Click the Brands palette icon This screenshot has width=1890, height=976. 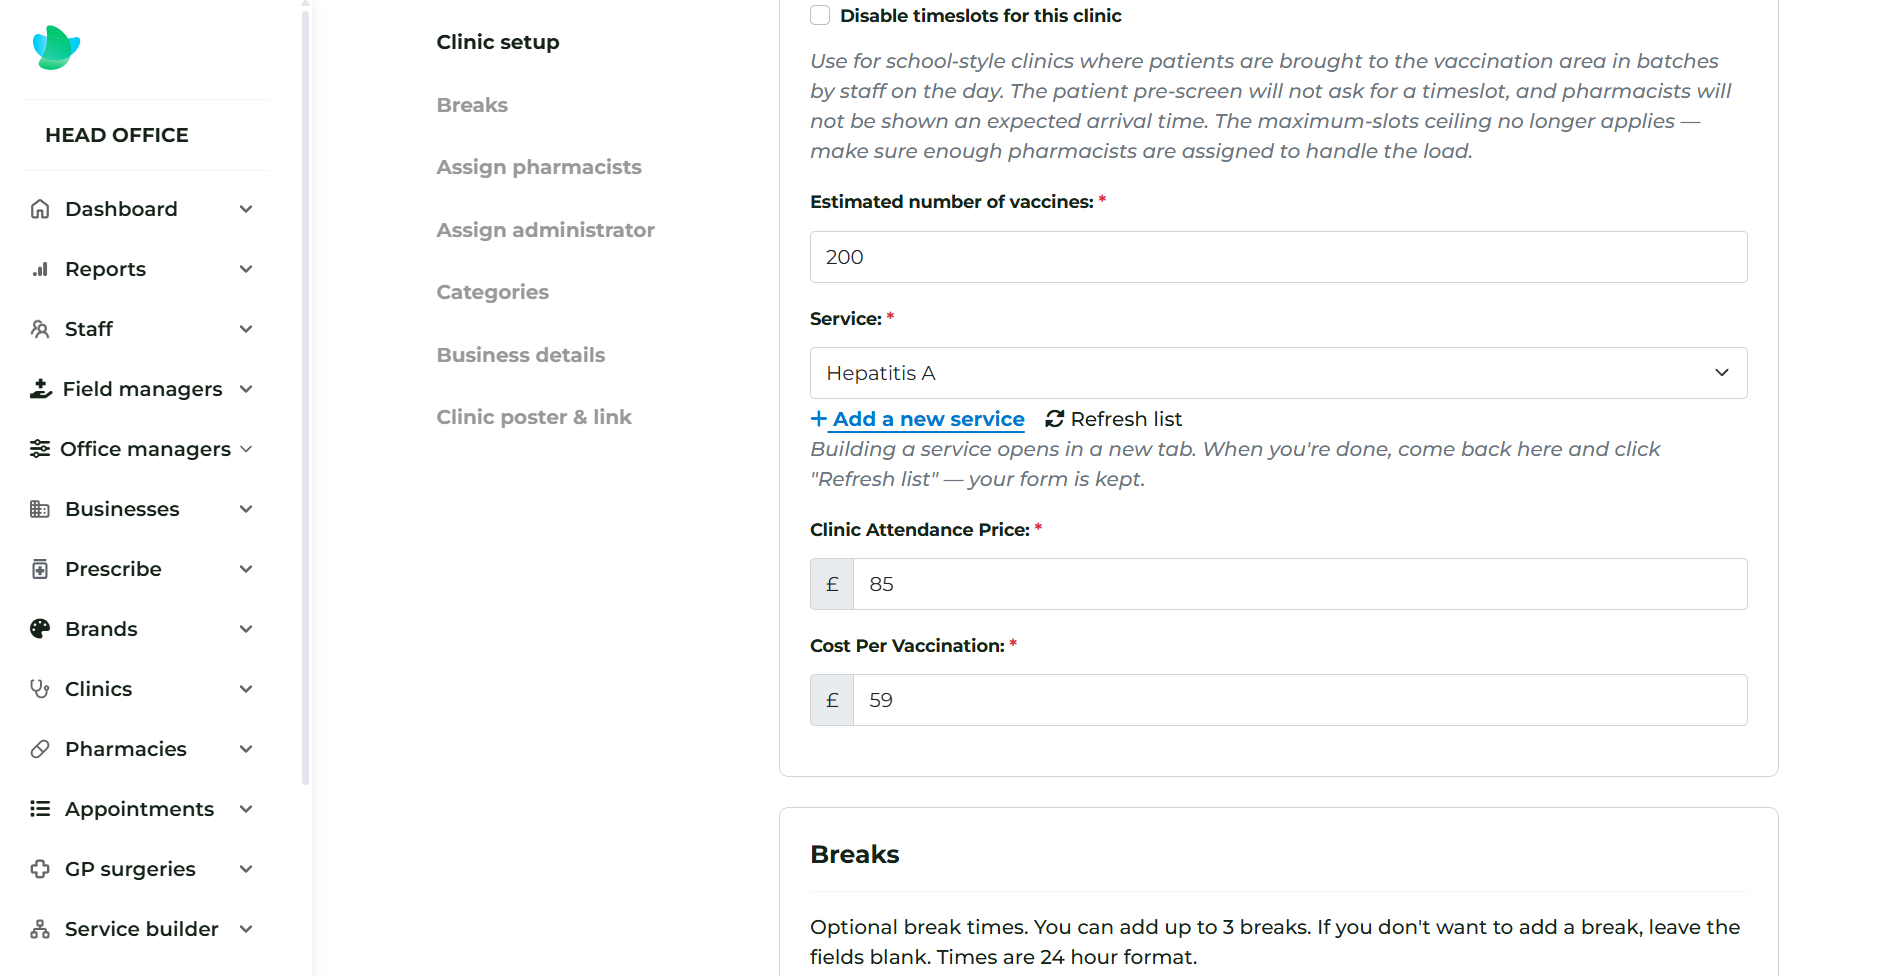40,629
